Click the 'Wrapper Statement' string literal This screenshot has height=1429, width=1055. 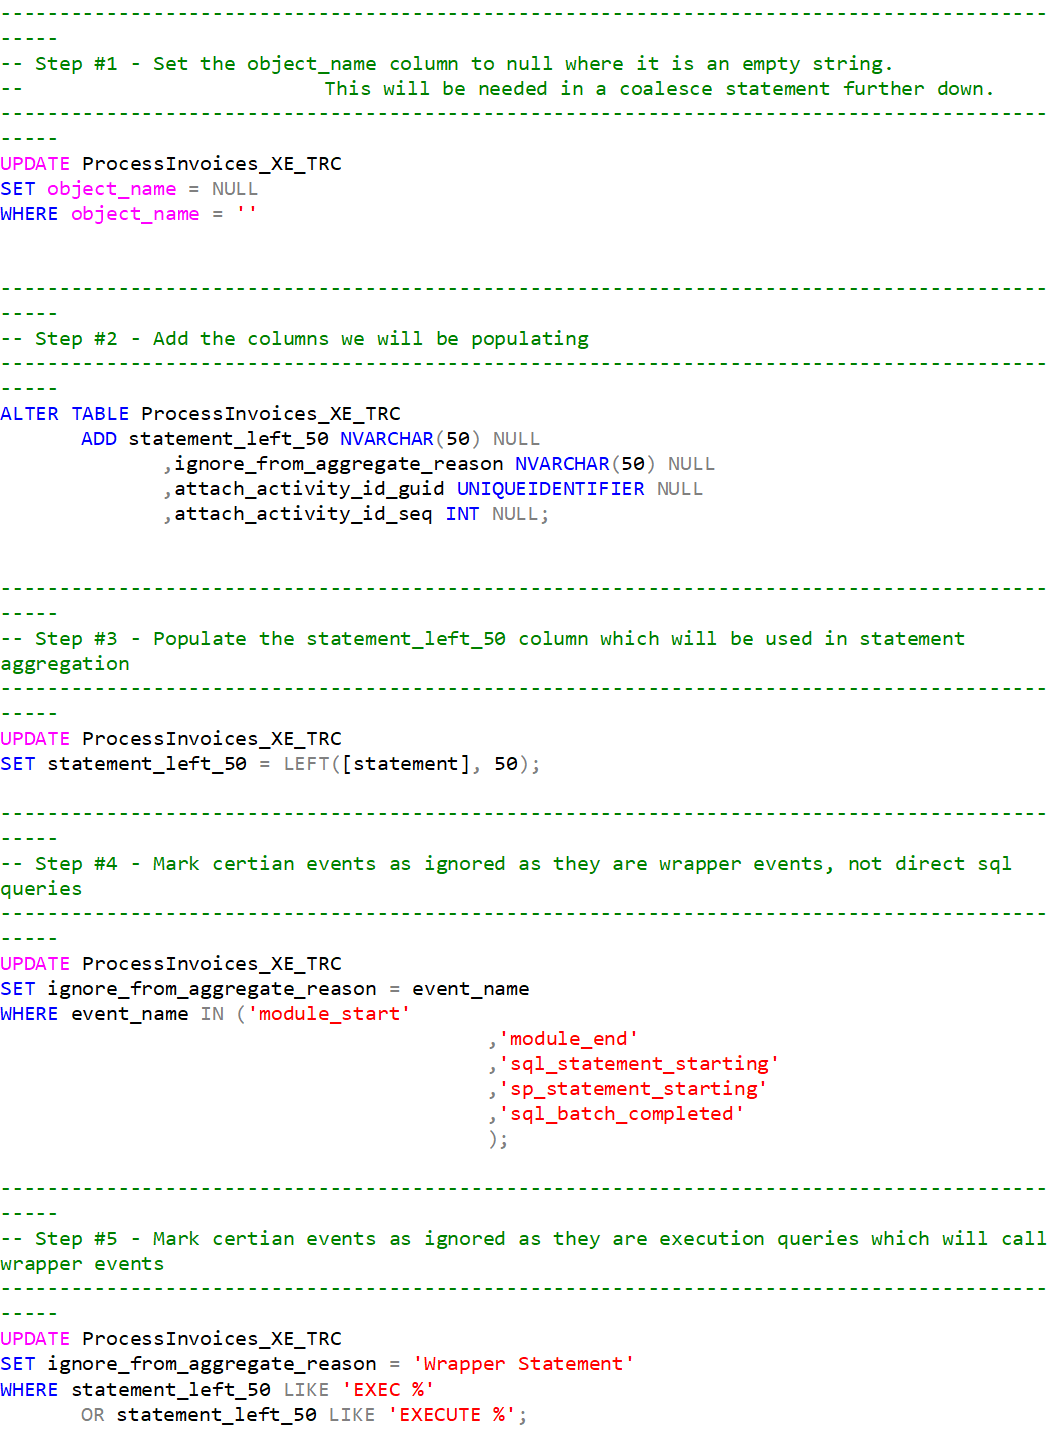coord(524,1364)
